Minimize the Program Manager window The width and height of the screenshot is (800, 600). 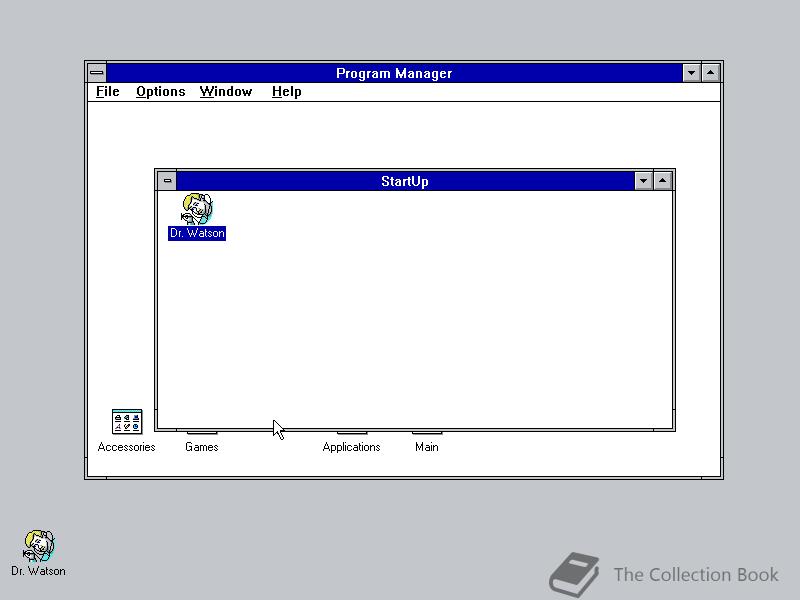(691, 73)
